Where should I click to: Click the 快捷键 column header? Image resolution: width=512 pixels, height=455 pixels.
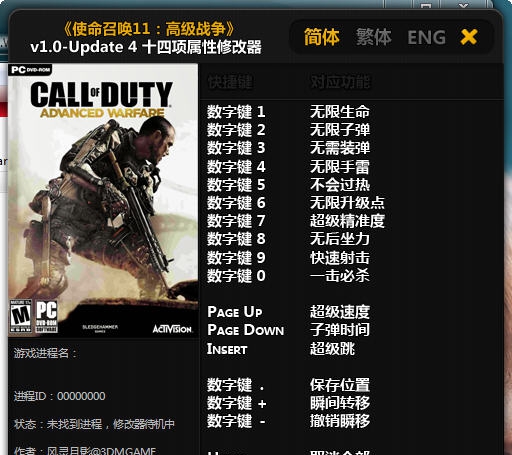(230, 82)
